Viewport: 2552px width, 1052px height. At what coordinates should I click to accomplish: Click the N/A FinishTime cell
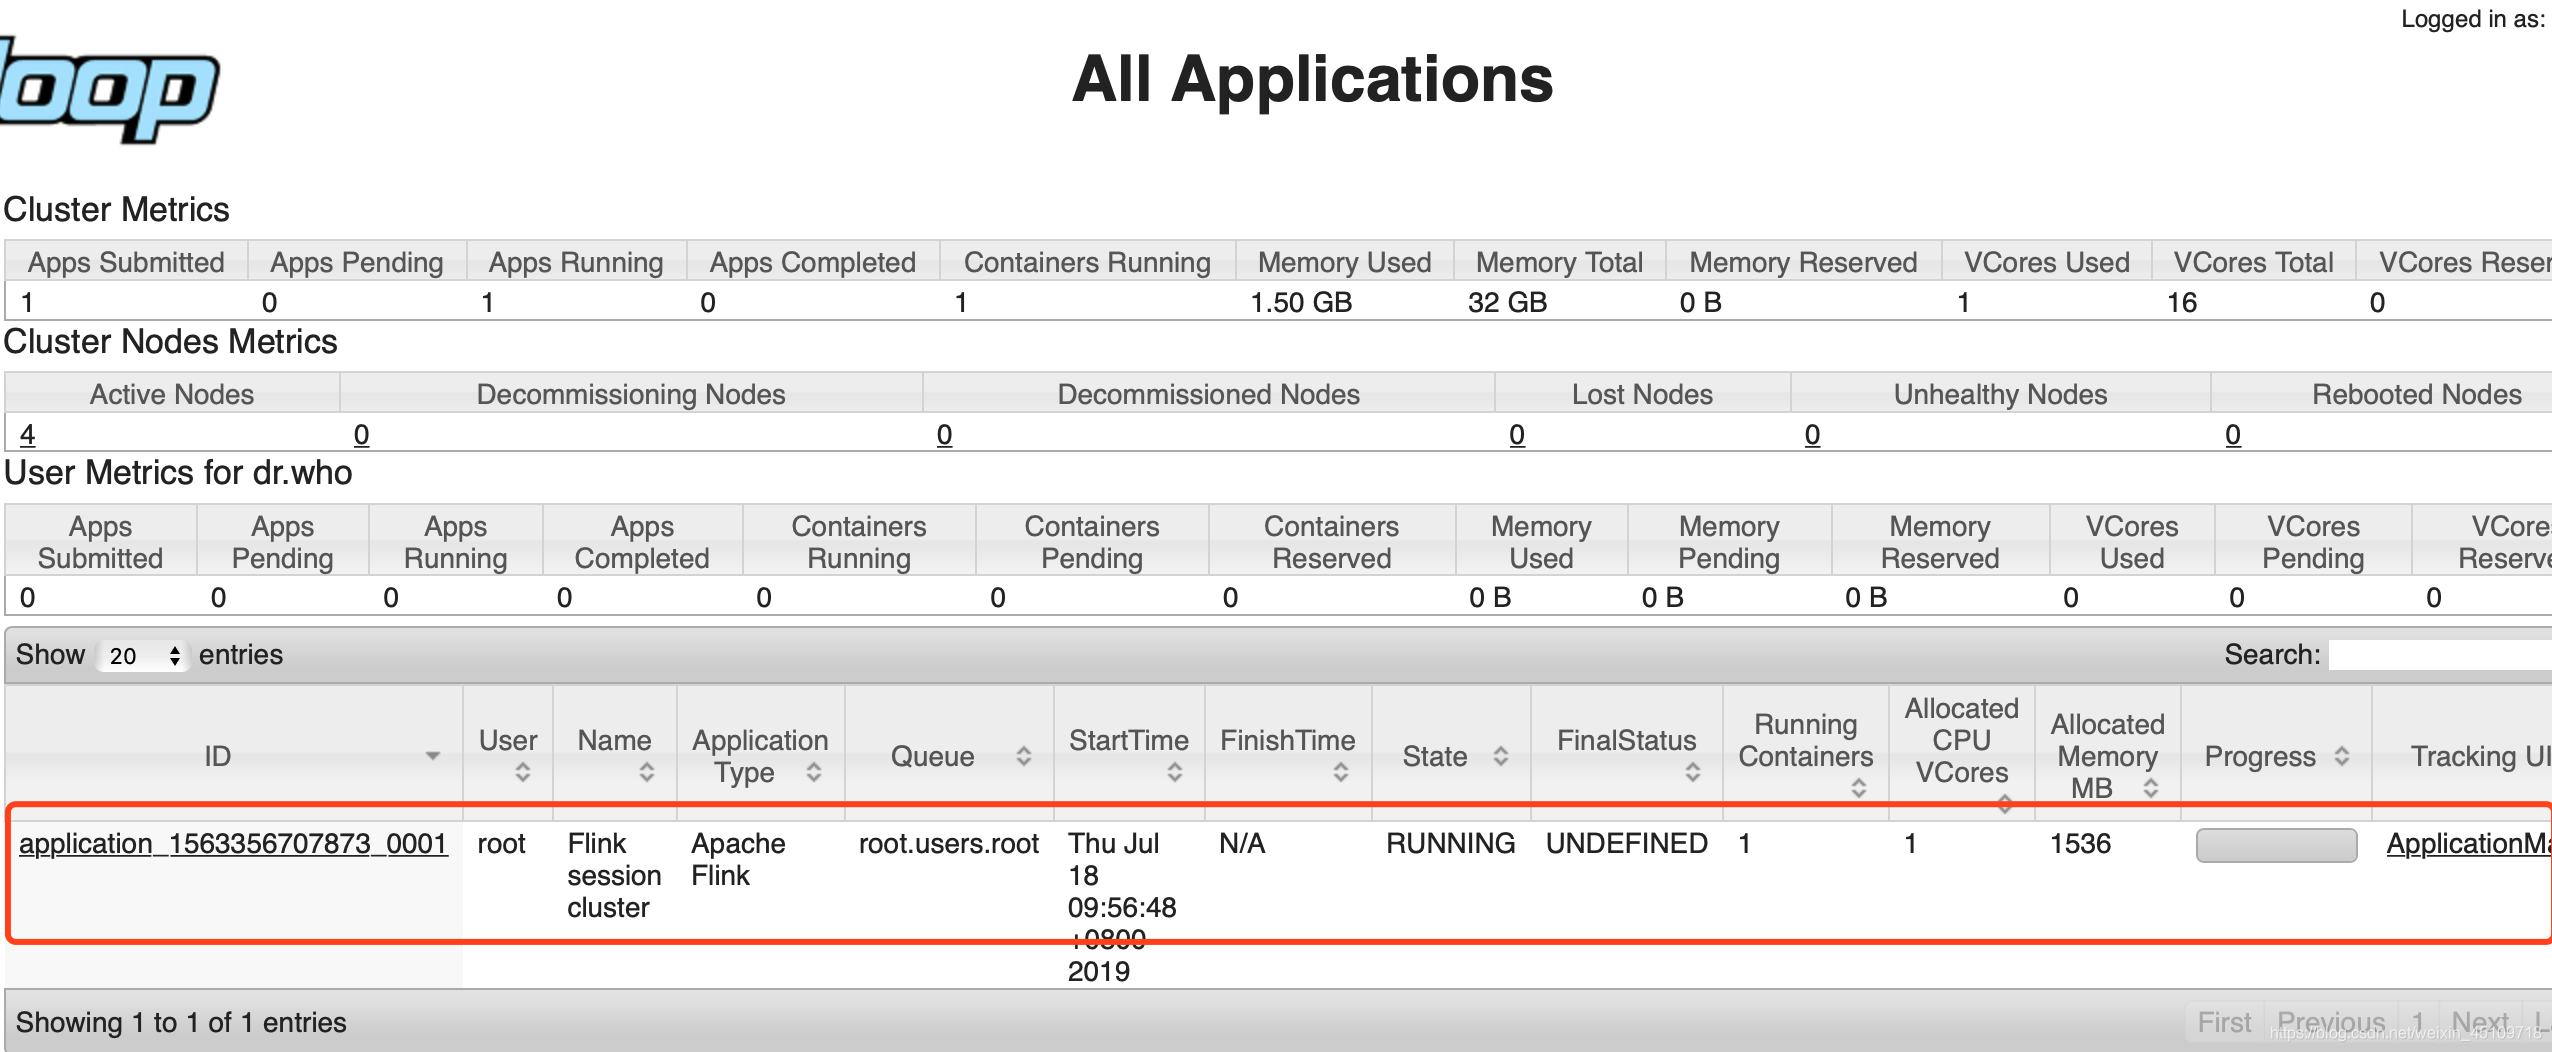pyautogui.click(x=1242, y=844)
